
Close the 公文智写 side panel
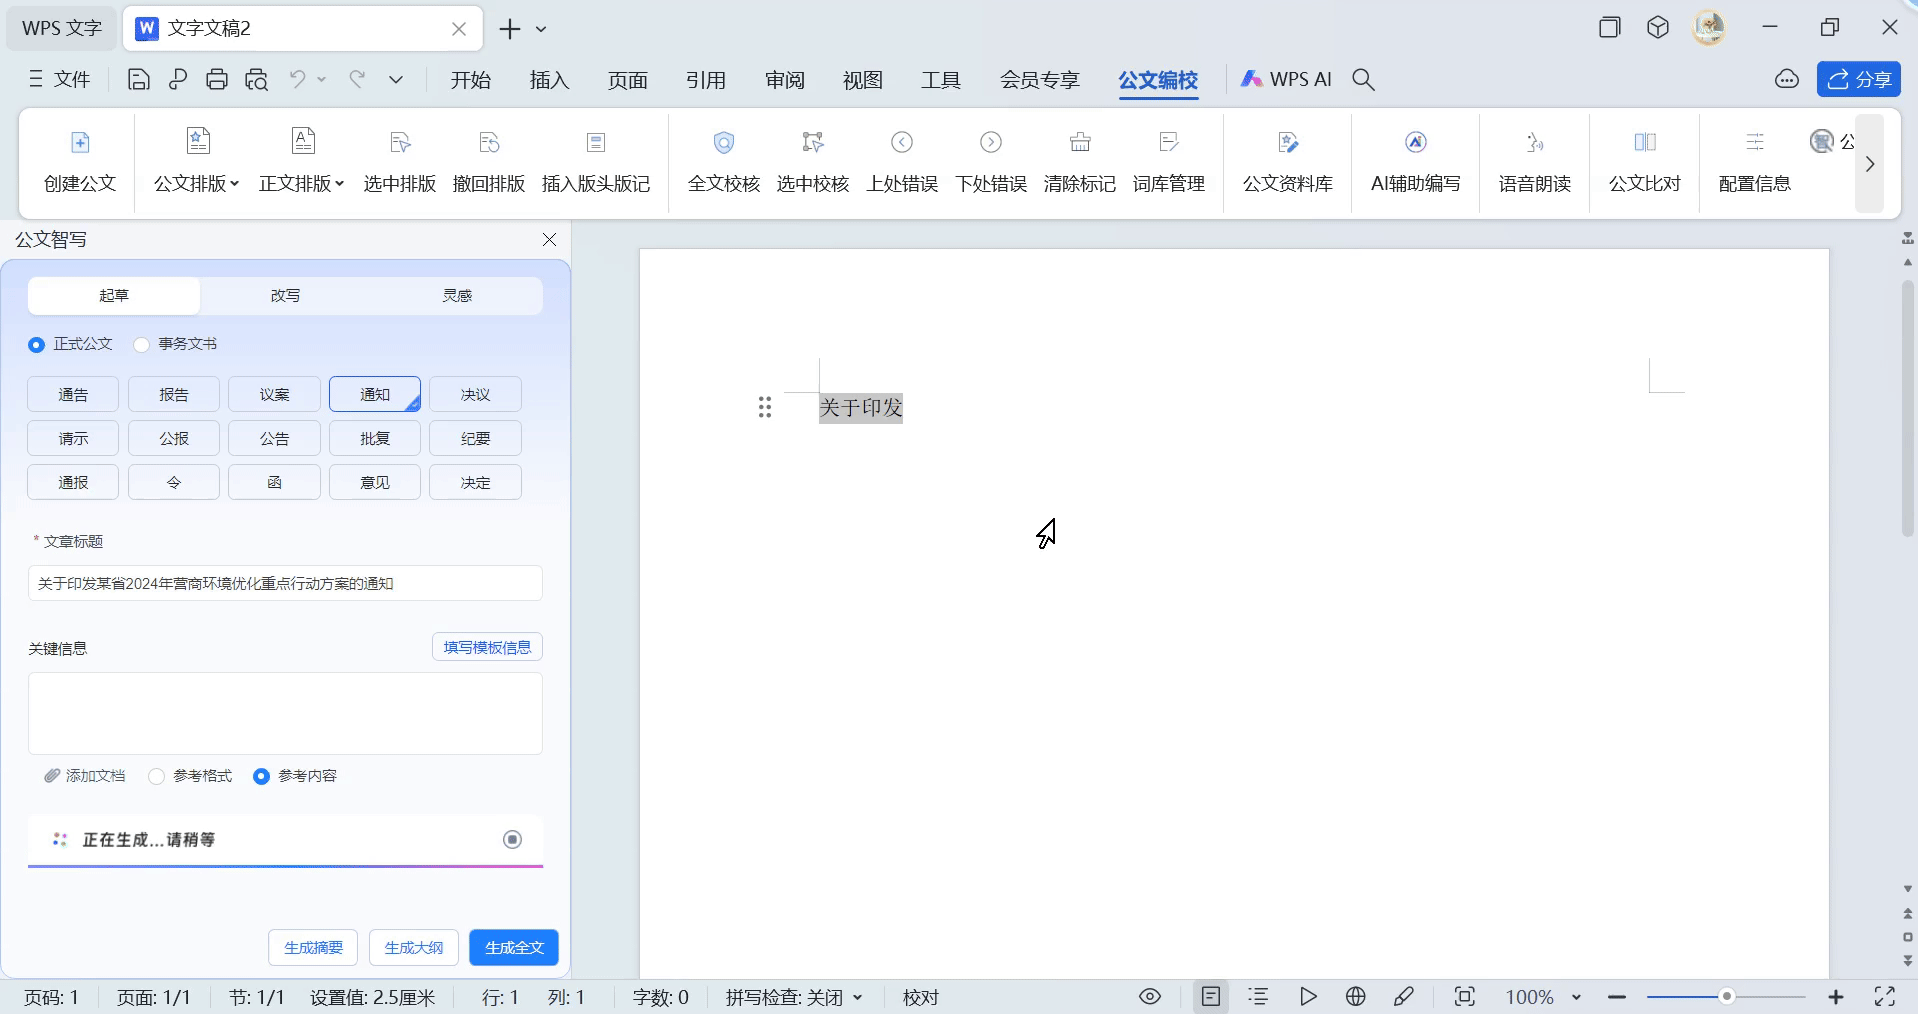[549, 240]
